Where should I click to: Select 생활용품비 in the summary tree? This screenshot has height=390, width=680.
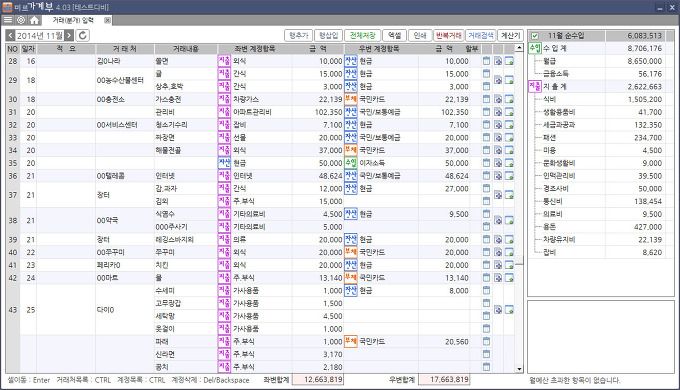tap(559, 112)
